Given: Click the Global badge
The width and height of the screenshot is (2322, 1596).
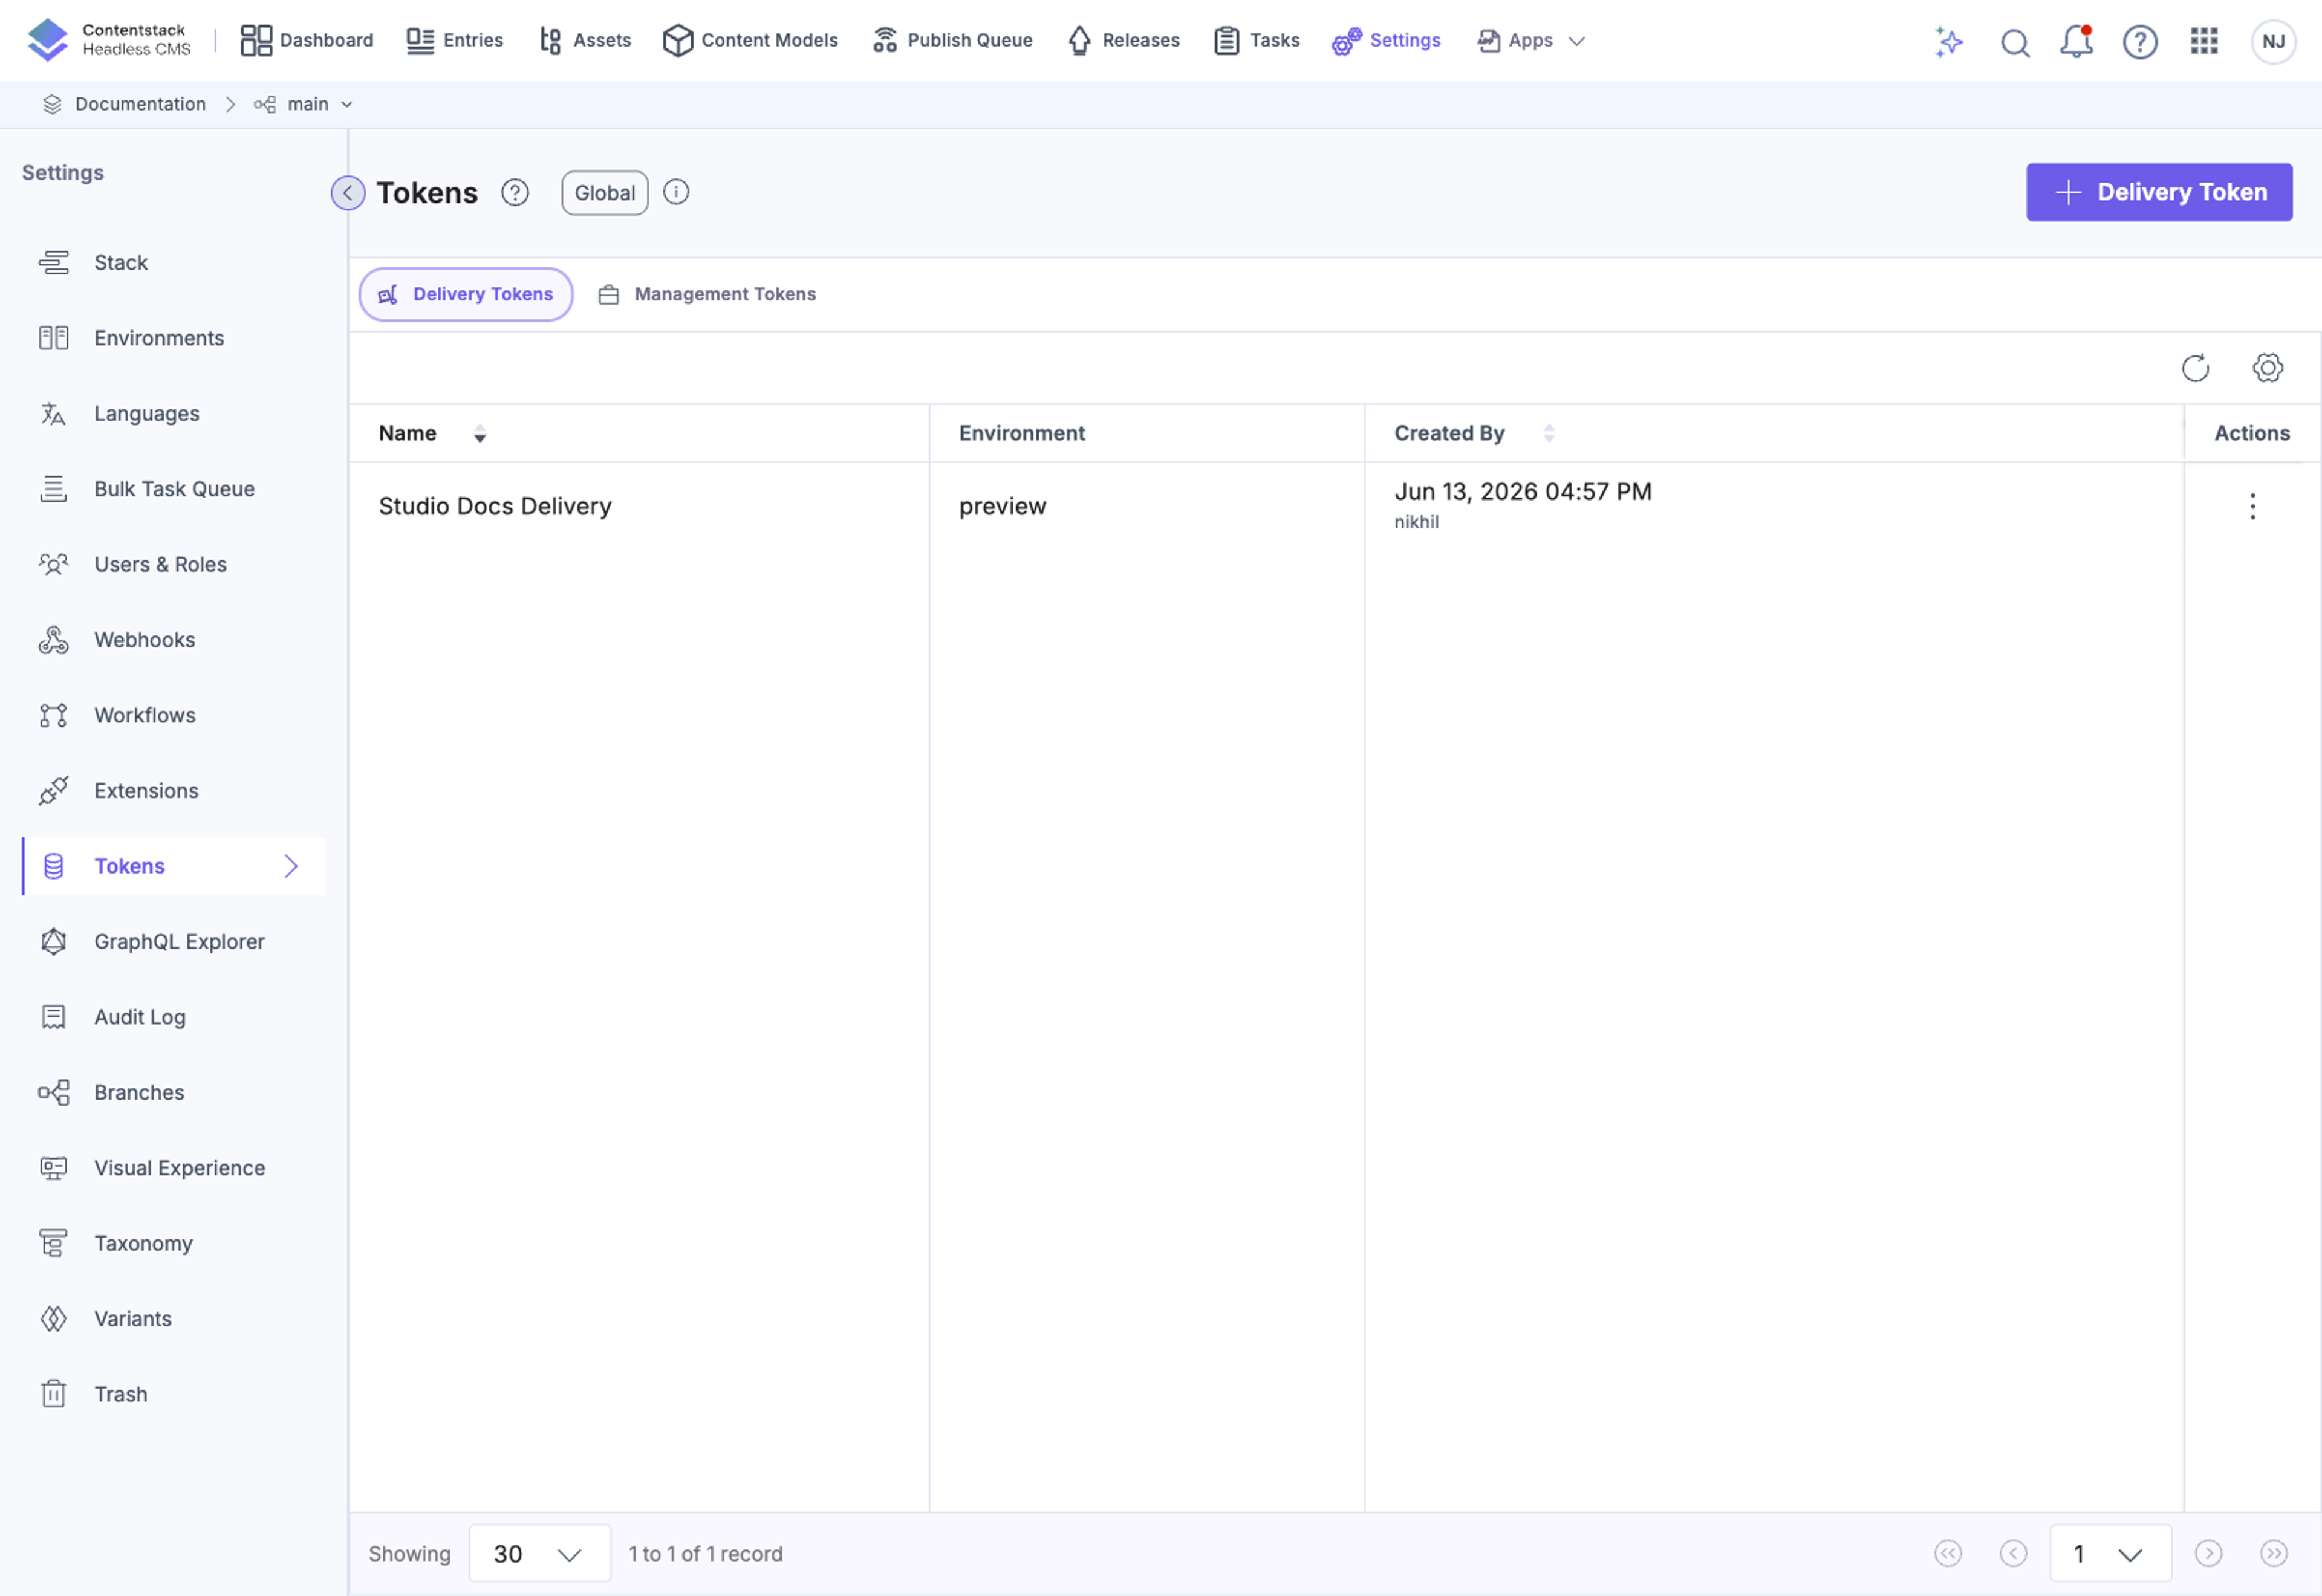Looking at the screenshot, I should pos(605,193).
